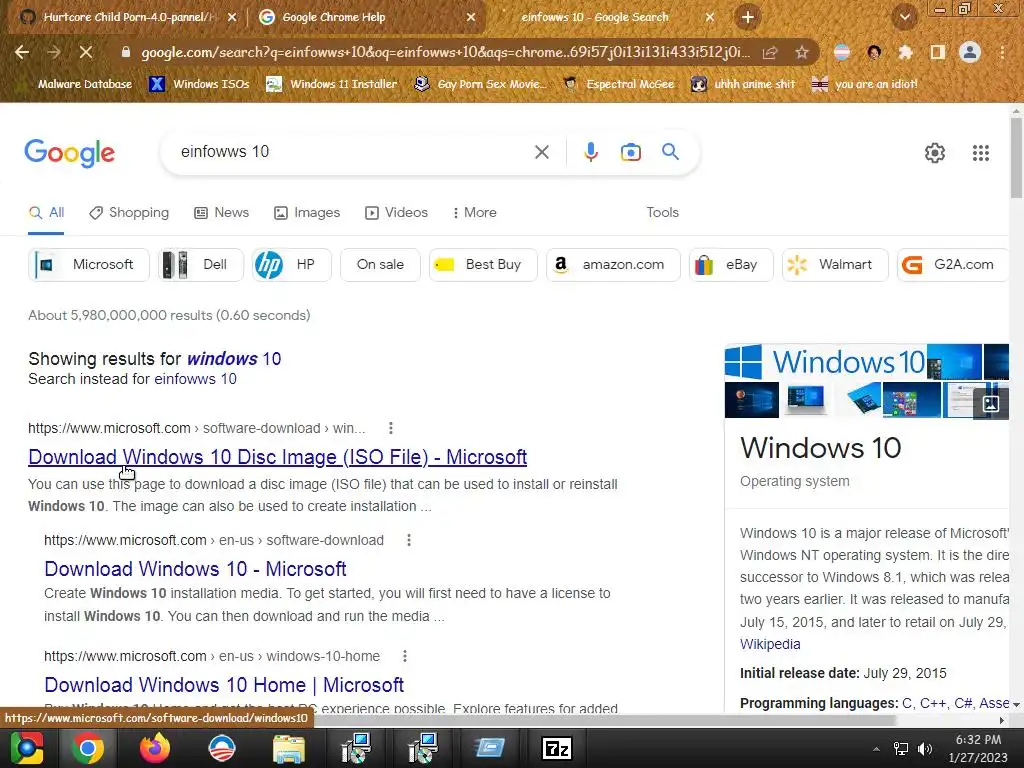
Task: Launch Firefox from the taskbar
Action: 155,748
